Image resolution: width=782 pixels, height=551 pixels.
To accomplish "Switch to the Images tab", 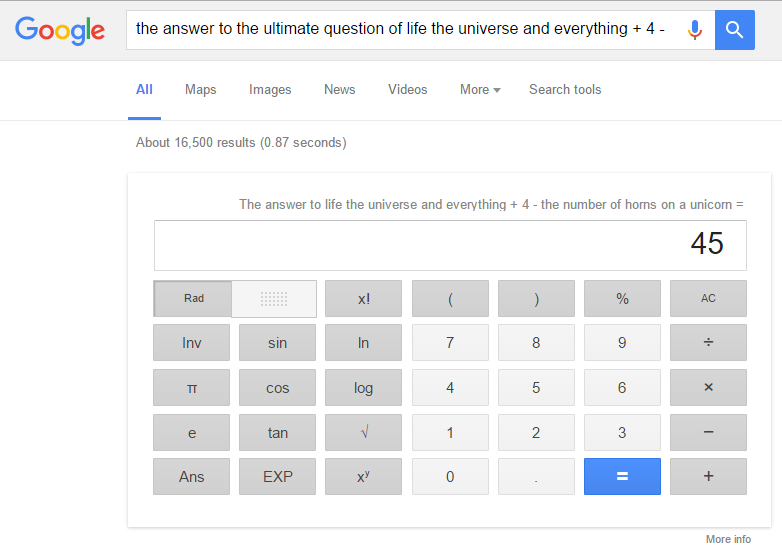I will point(270,90).
